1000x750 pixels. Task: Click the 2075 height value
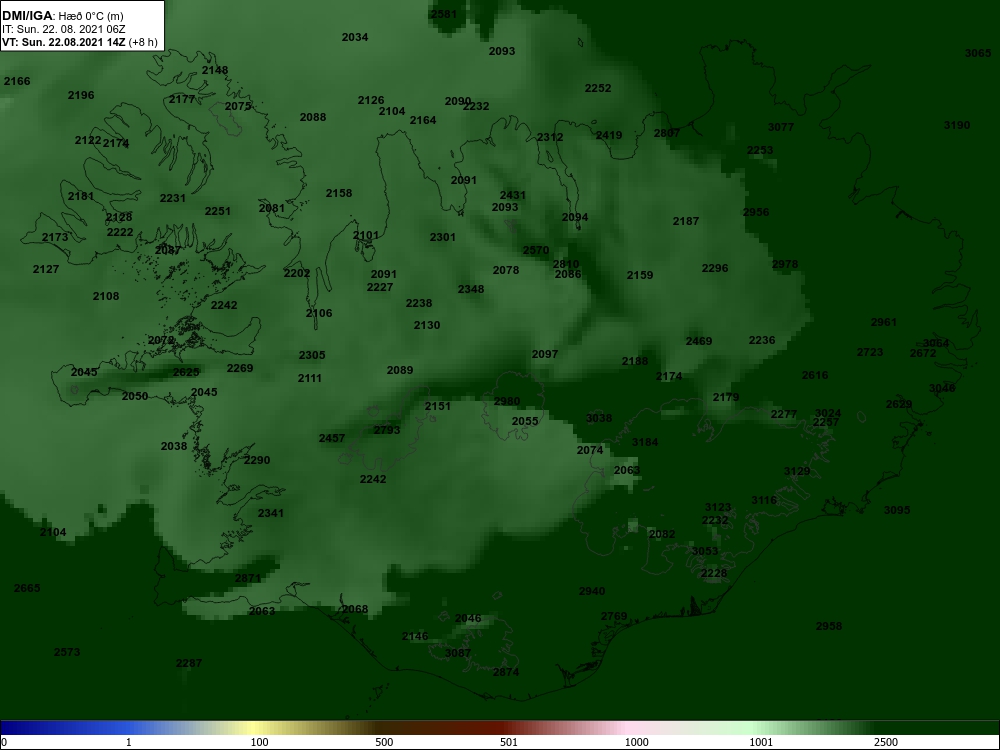pyautogui.click(x=238, y=106)
